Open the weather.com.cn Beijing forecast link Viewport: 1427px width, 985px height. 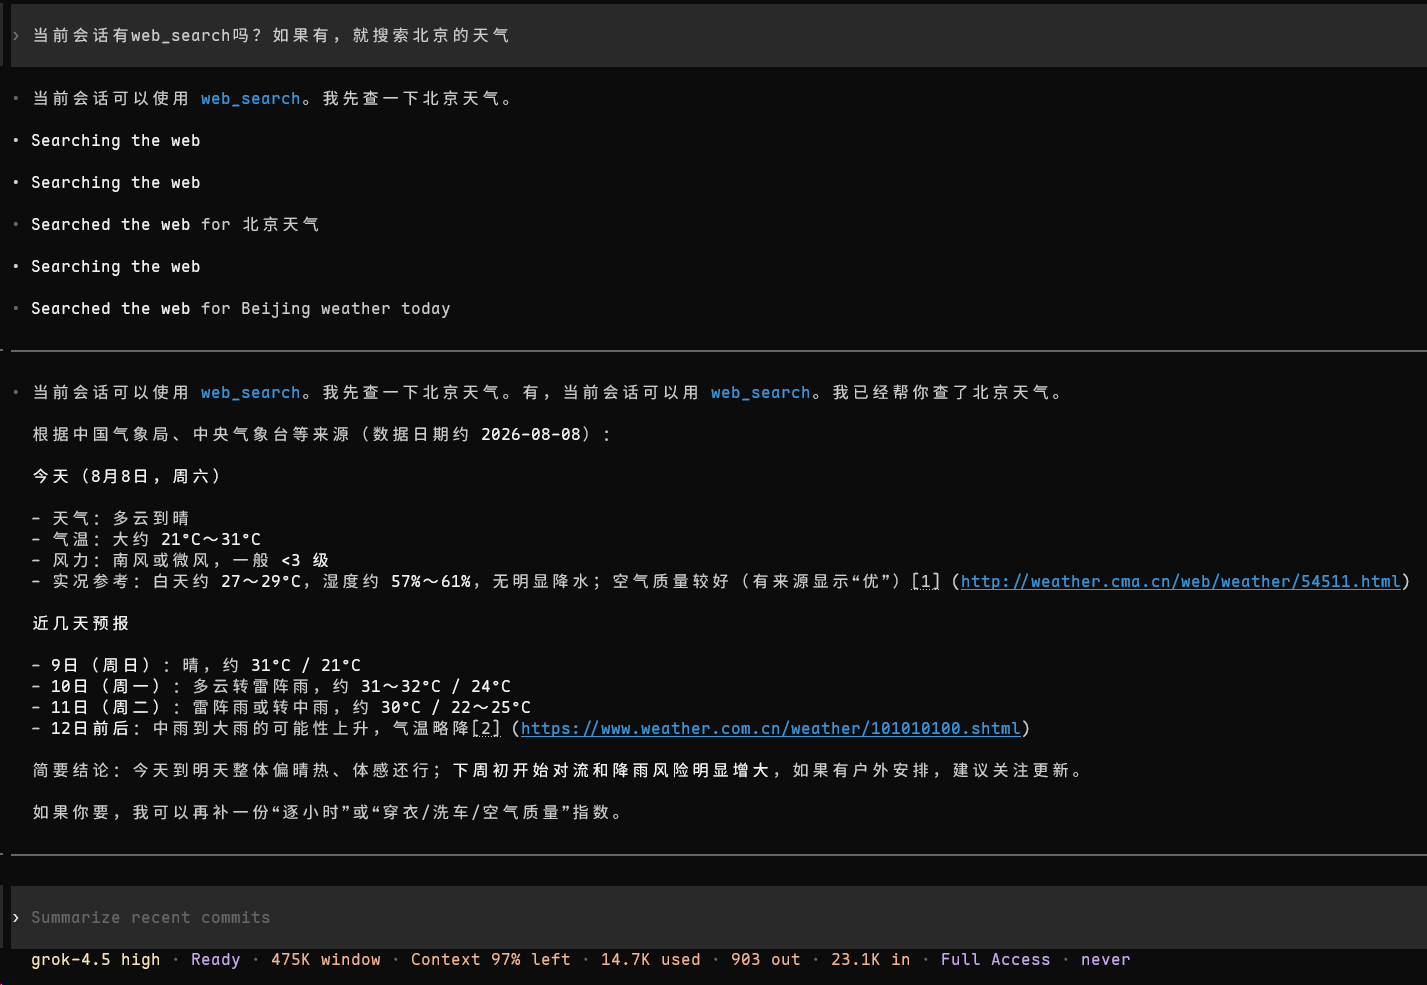coord(770,729)
